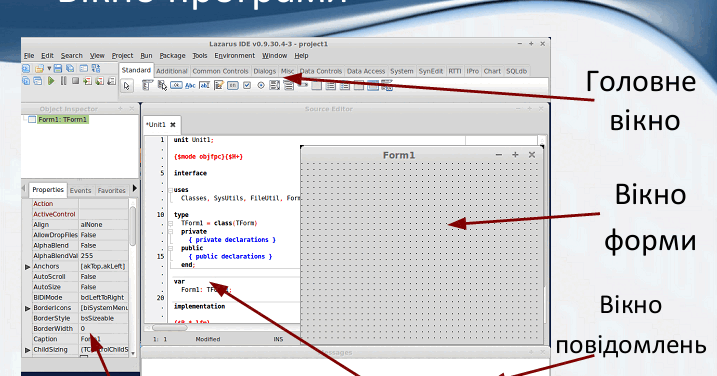Screen dimensions: 717x376
Task: Expand the Anchors property
Action: coord(27,267)
